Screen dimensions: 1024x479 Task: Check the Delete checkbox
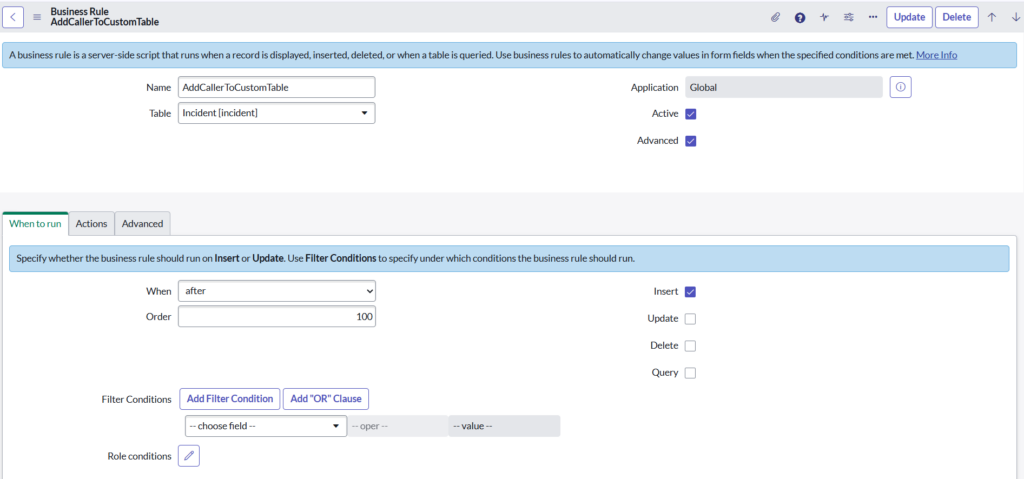690,346
